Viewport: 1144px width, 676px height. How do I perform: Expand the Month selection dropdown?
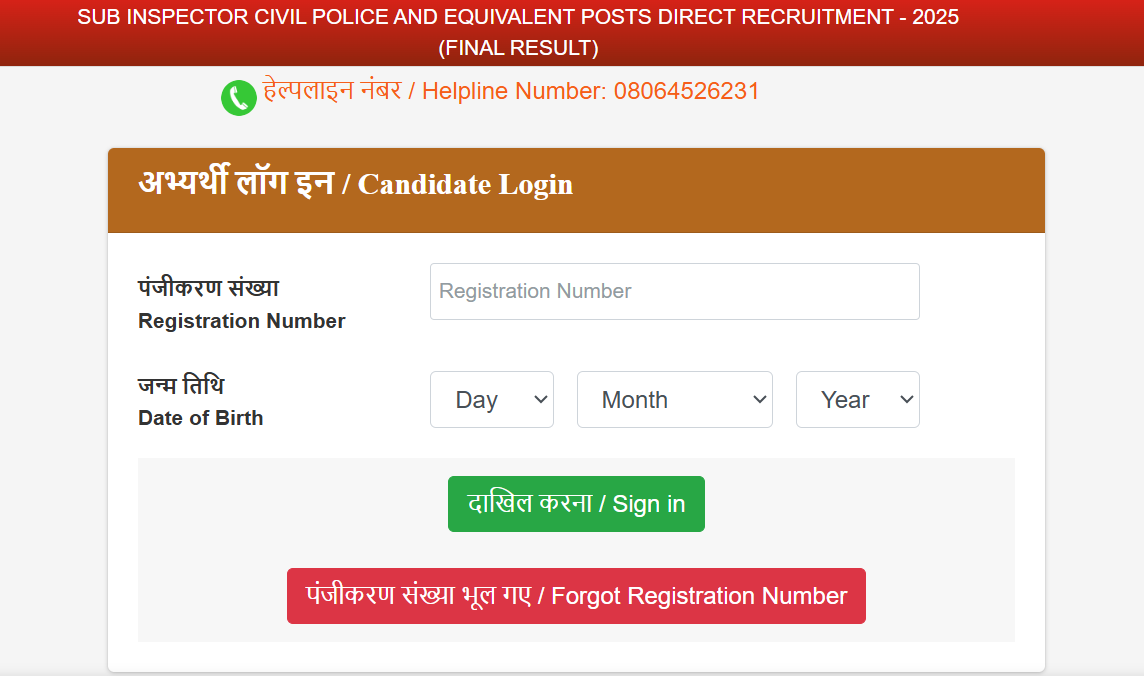pyautogui.click(x=674, y=400)
